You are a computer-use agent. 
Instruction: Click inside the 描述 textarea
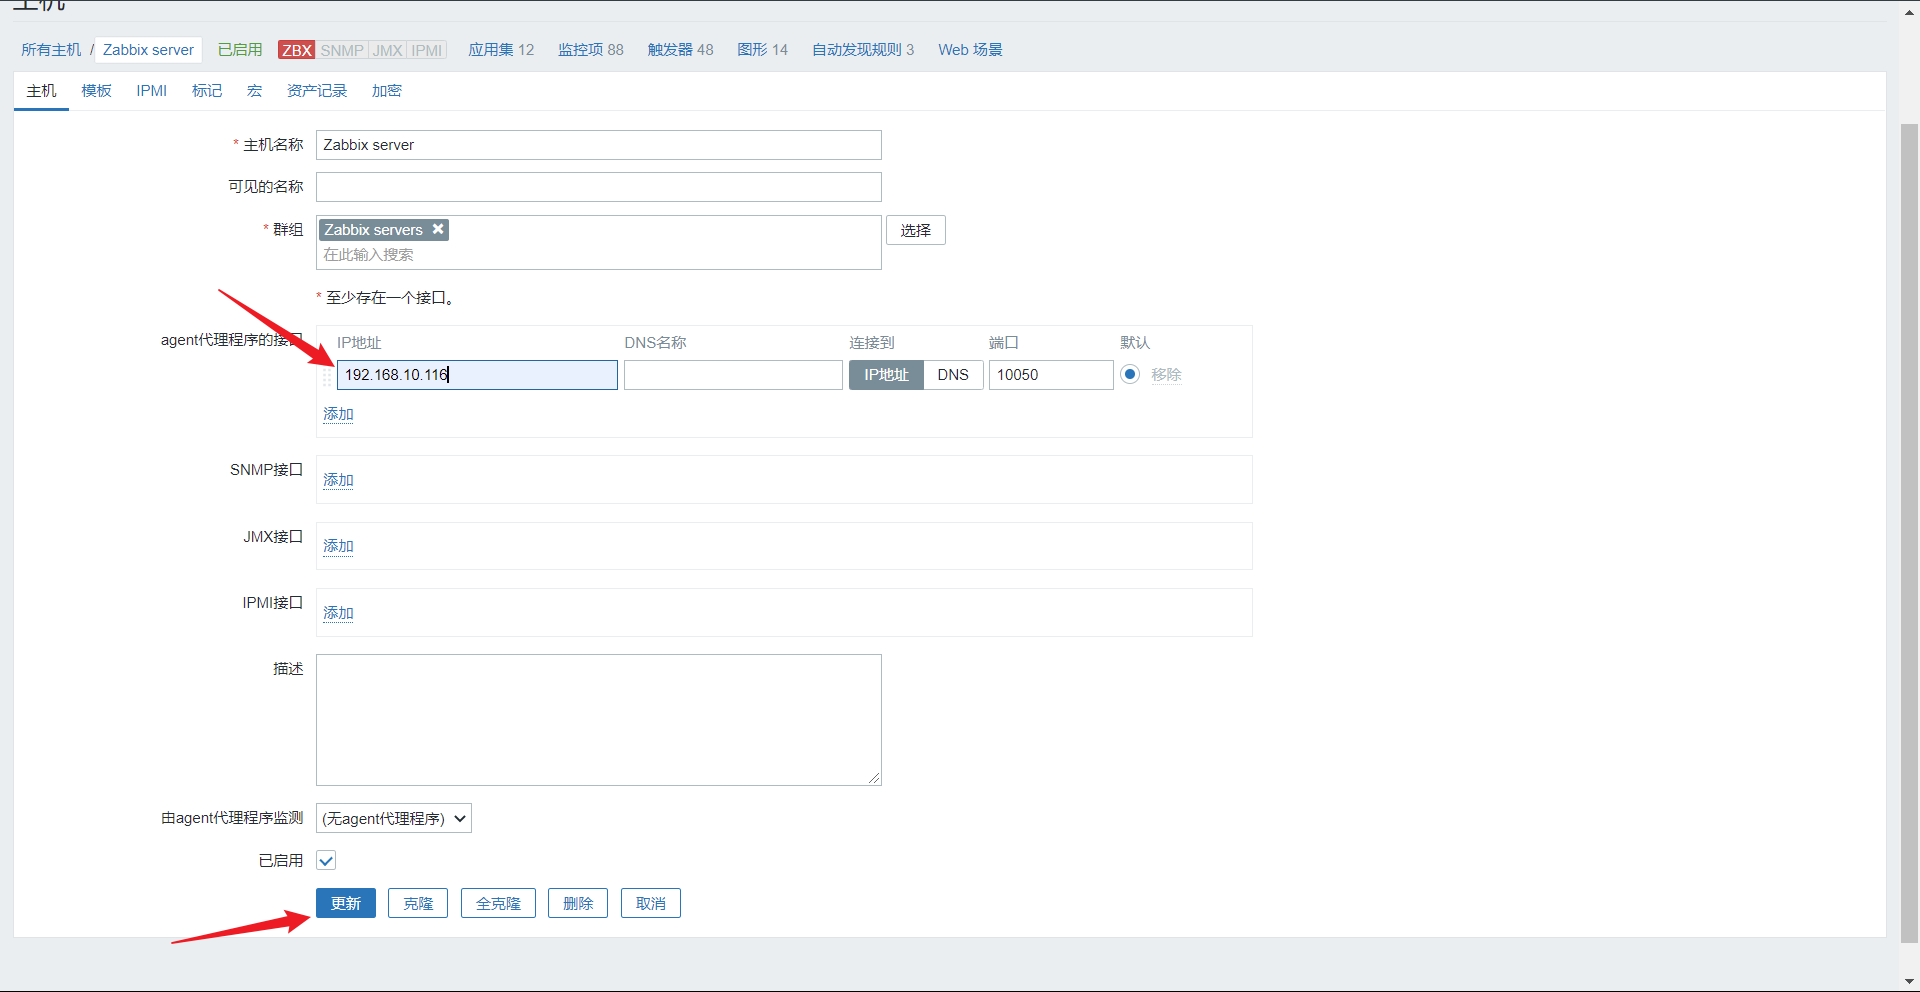(599, 720)
